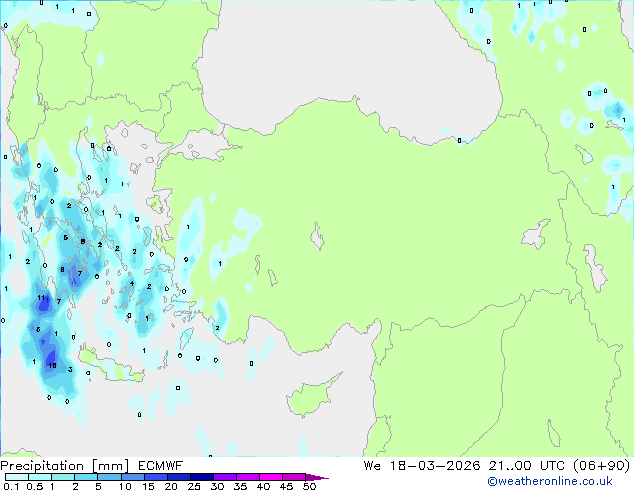Click the map precipitation value "3"
The width and height of the screenshot is (634, 490).
(70, 370)
